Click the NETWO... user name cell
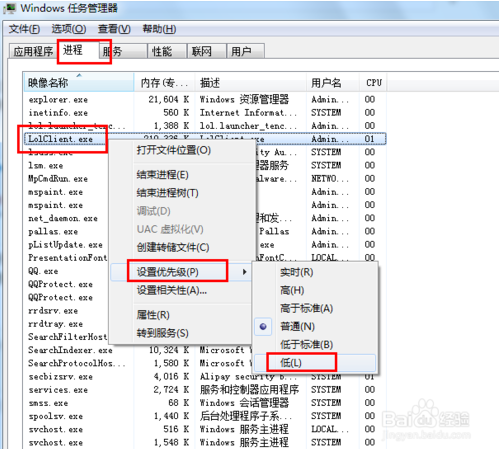 click(330, 179)
